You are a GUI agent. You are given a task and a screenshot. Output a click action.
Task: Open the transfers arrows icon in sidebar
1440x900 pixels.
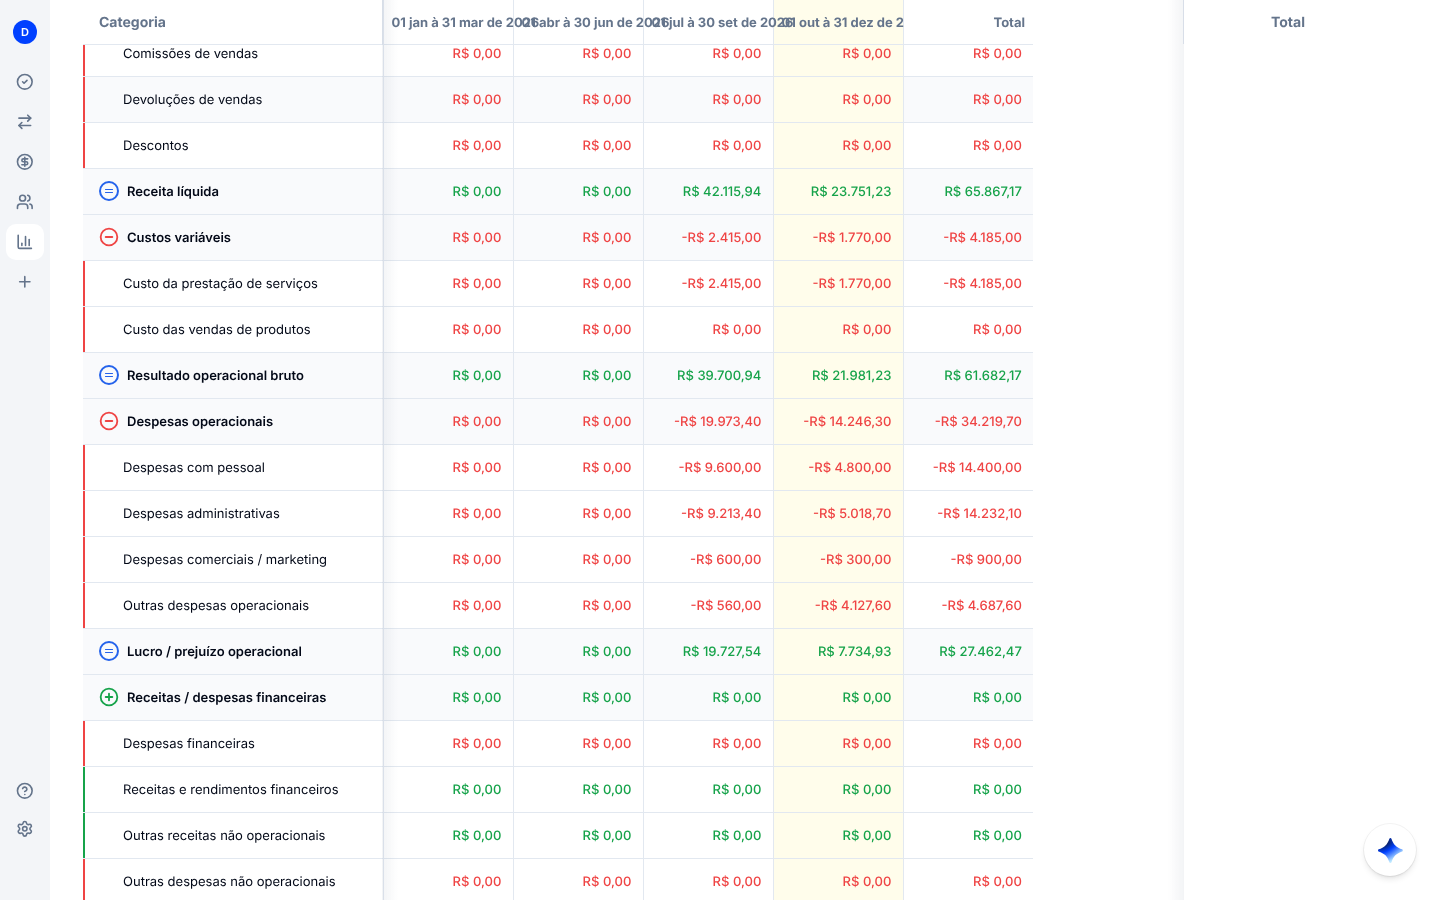tap(25, 122)
